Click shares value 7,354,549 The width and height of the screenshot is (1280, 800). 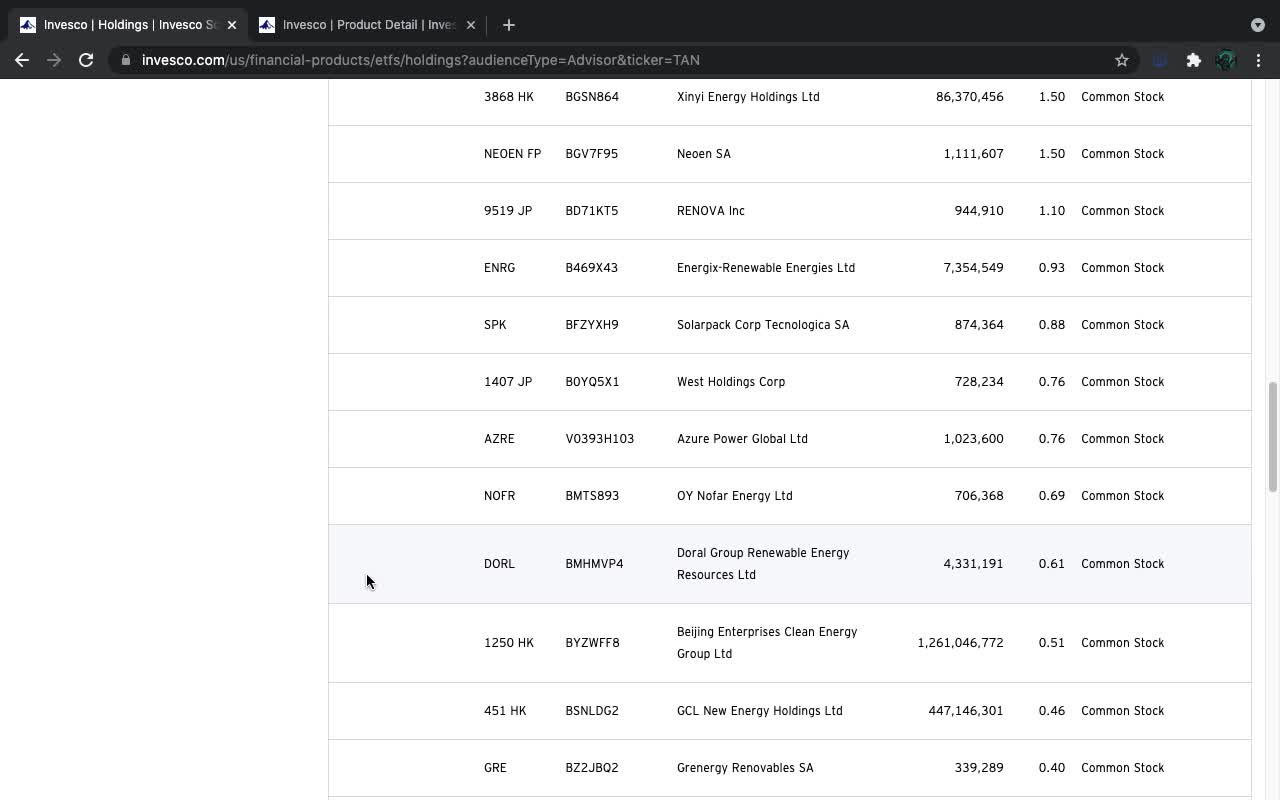pos(973,268)
